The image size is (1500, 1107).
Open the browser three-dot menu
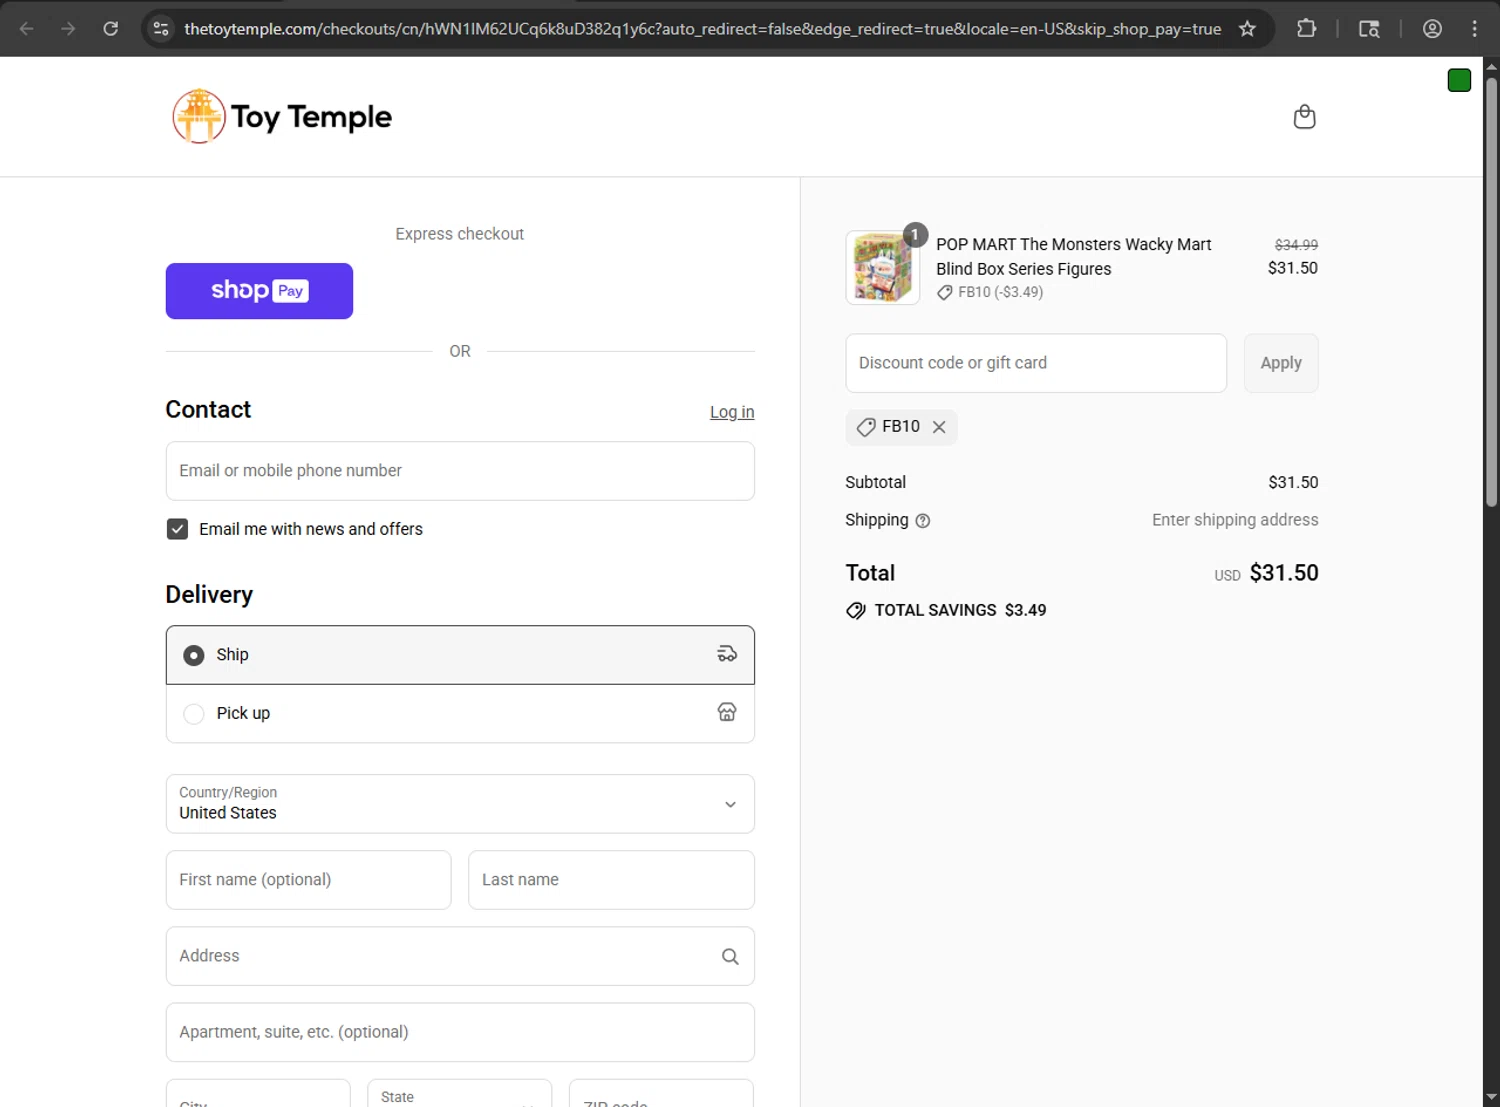pos(1474,28)
